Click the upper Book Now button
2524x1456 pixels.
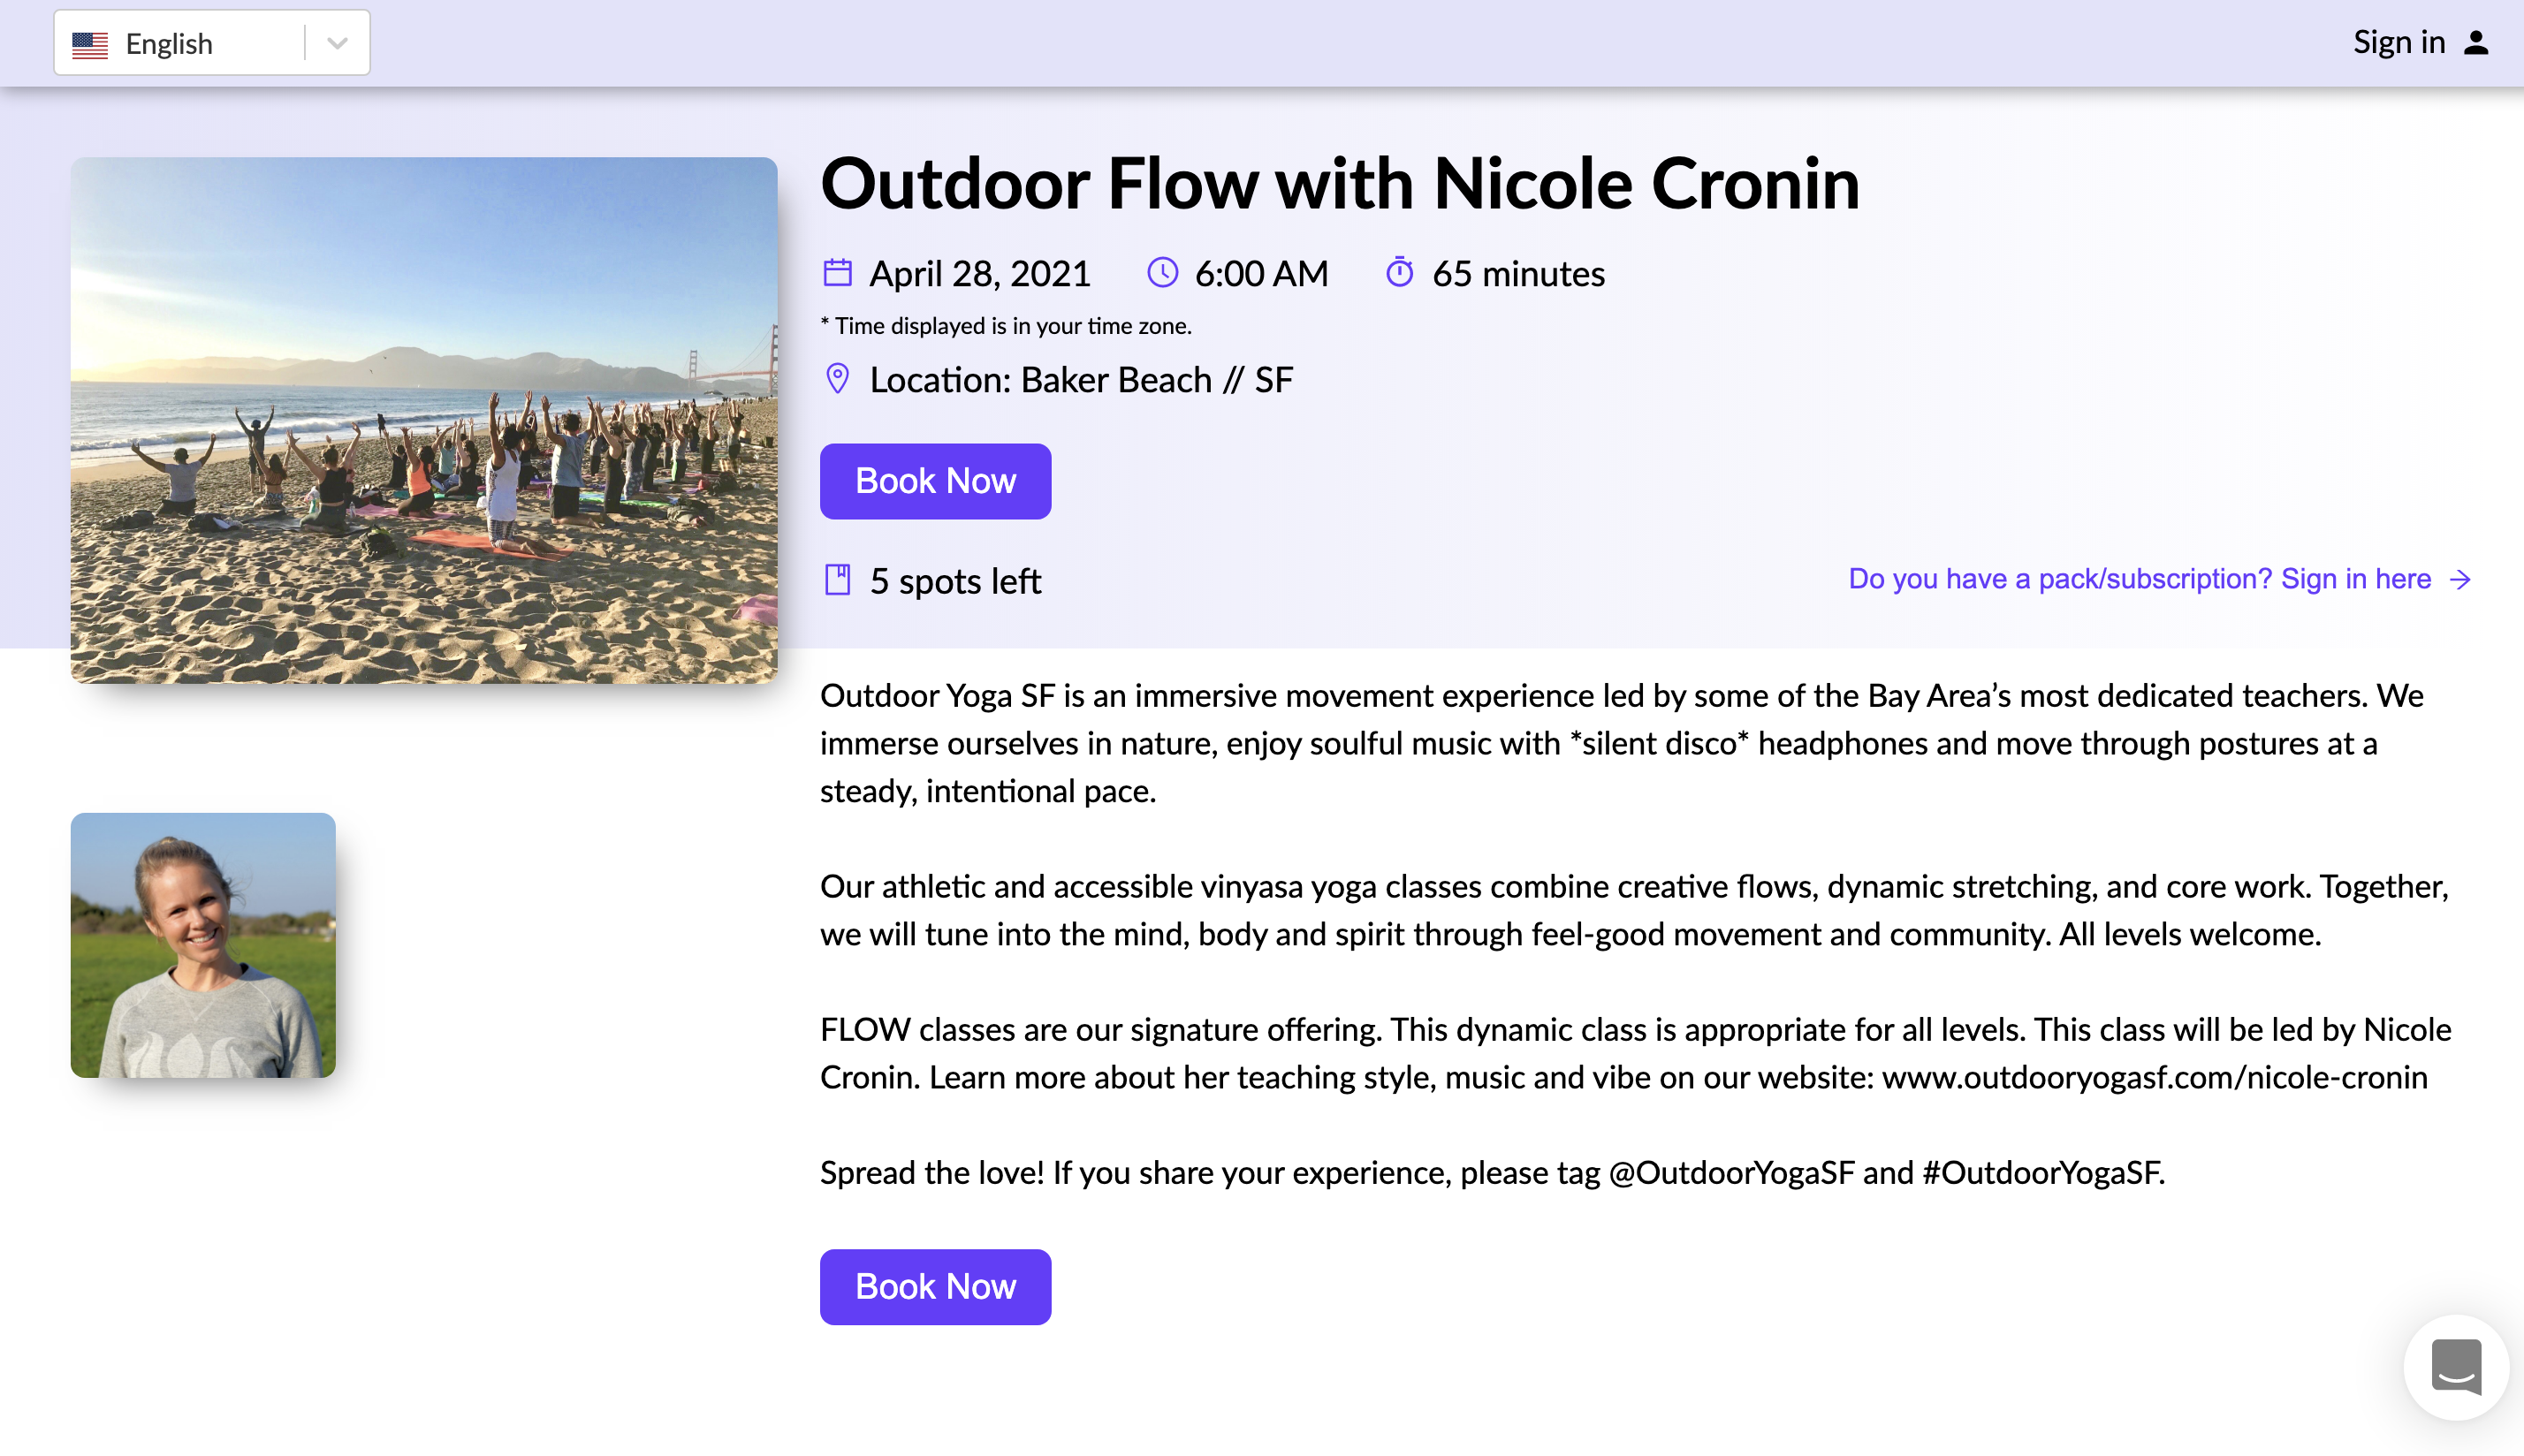click(935, 481)
